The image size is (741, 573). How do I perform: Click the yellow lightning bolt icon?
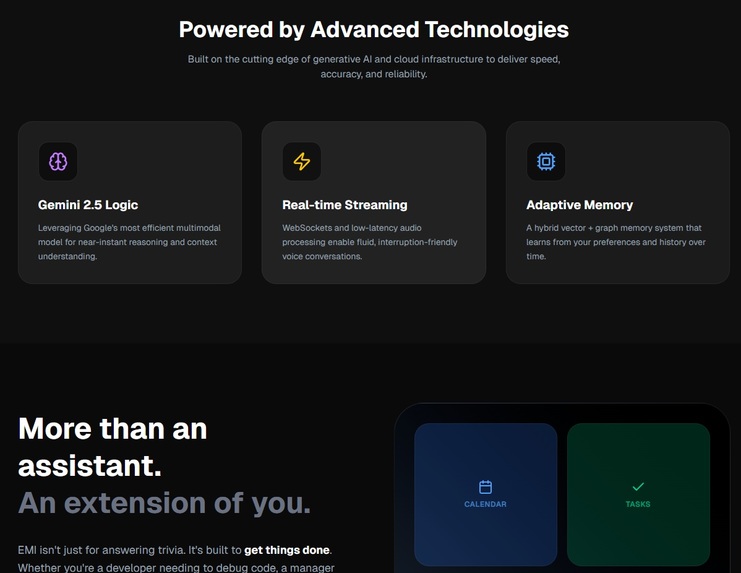coord(302,162)
